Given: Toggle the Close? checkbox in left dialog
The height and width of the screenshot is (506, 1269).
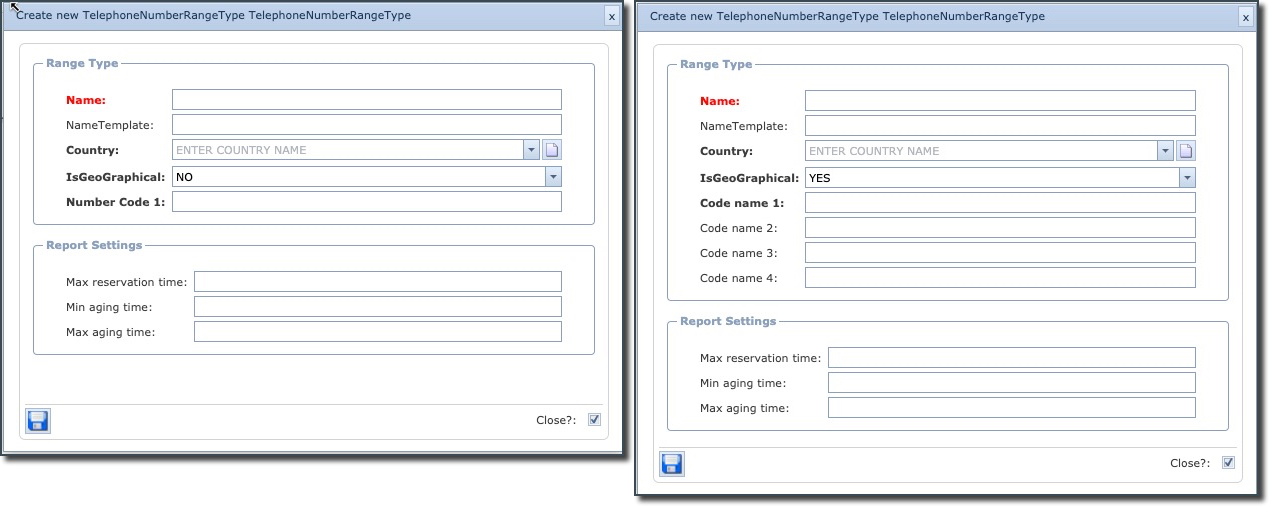Looking at the screenshot, I should [594, 420].
